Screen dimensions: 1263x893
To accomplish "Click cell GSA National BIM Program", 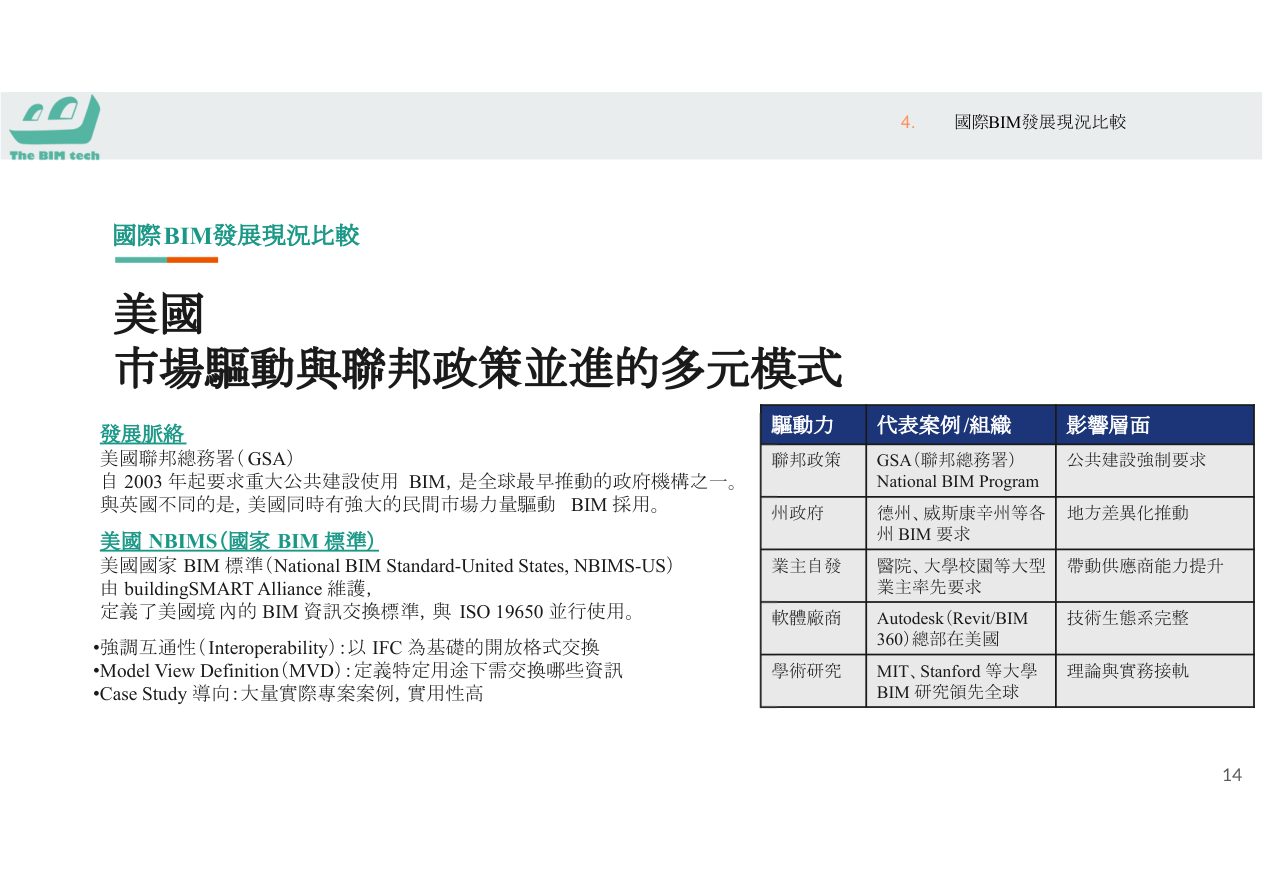I will tap(960, 471).
